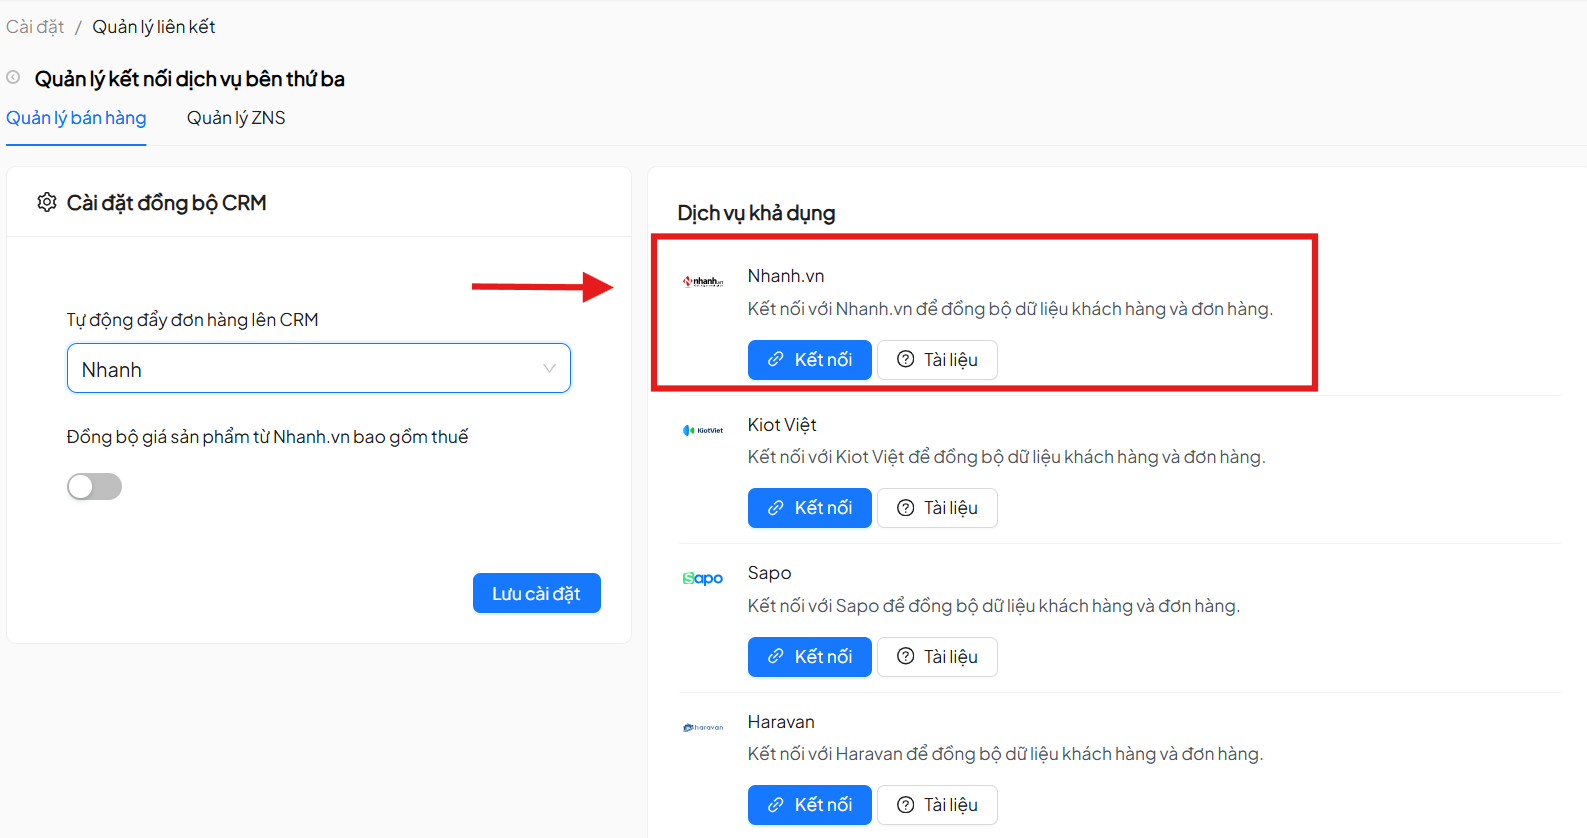Click the Nhanh.vn logo icon
The width and height of the screenshot is (1587, 838).
click(703, 282)
